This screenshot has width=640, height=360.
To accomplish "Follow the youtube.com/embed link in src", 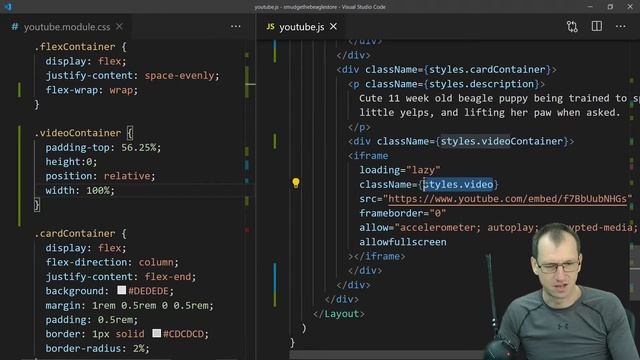I will click(507, 199).
